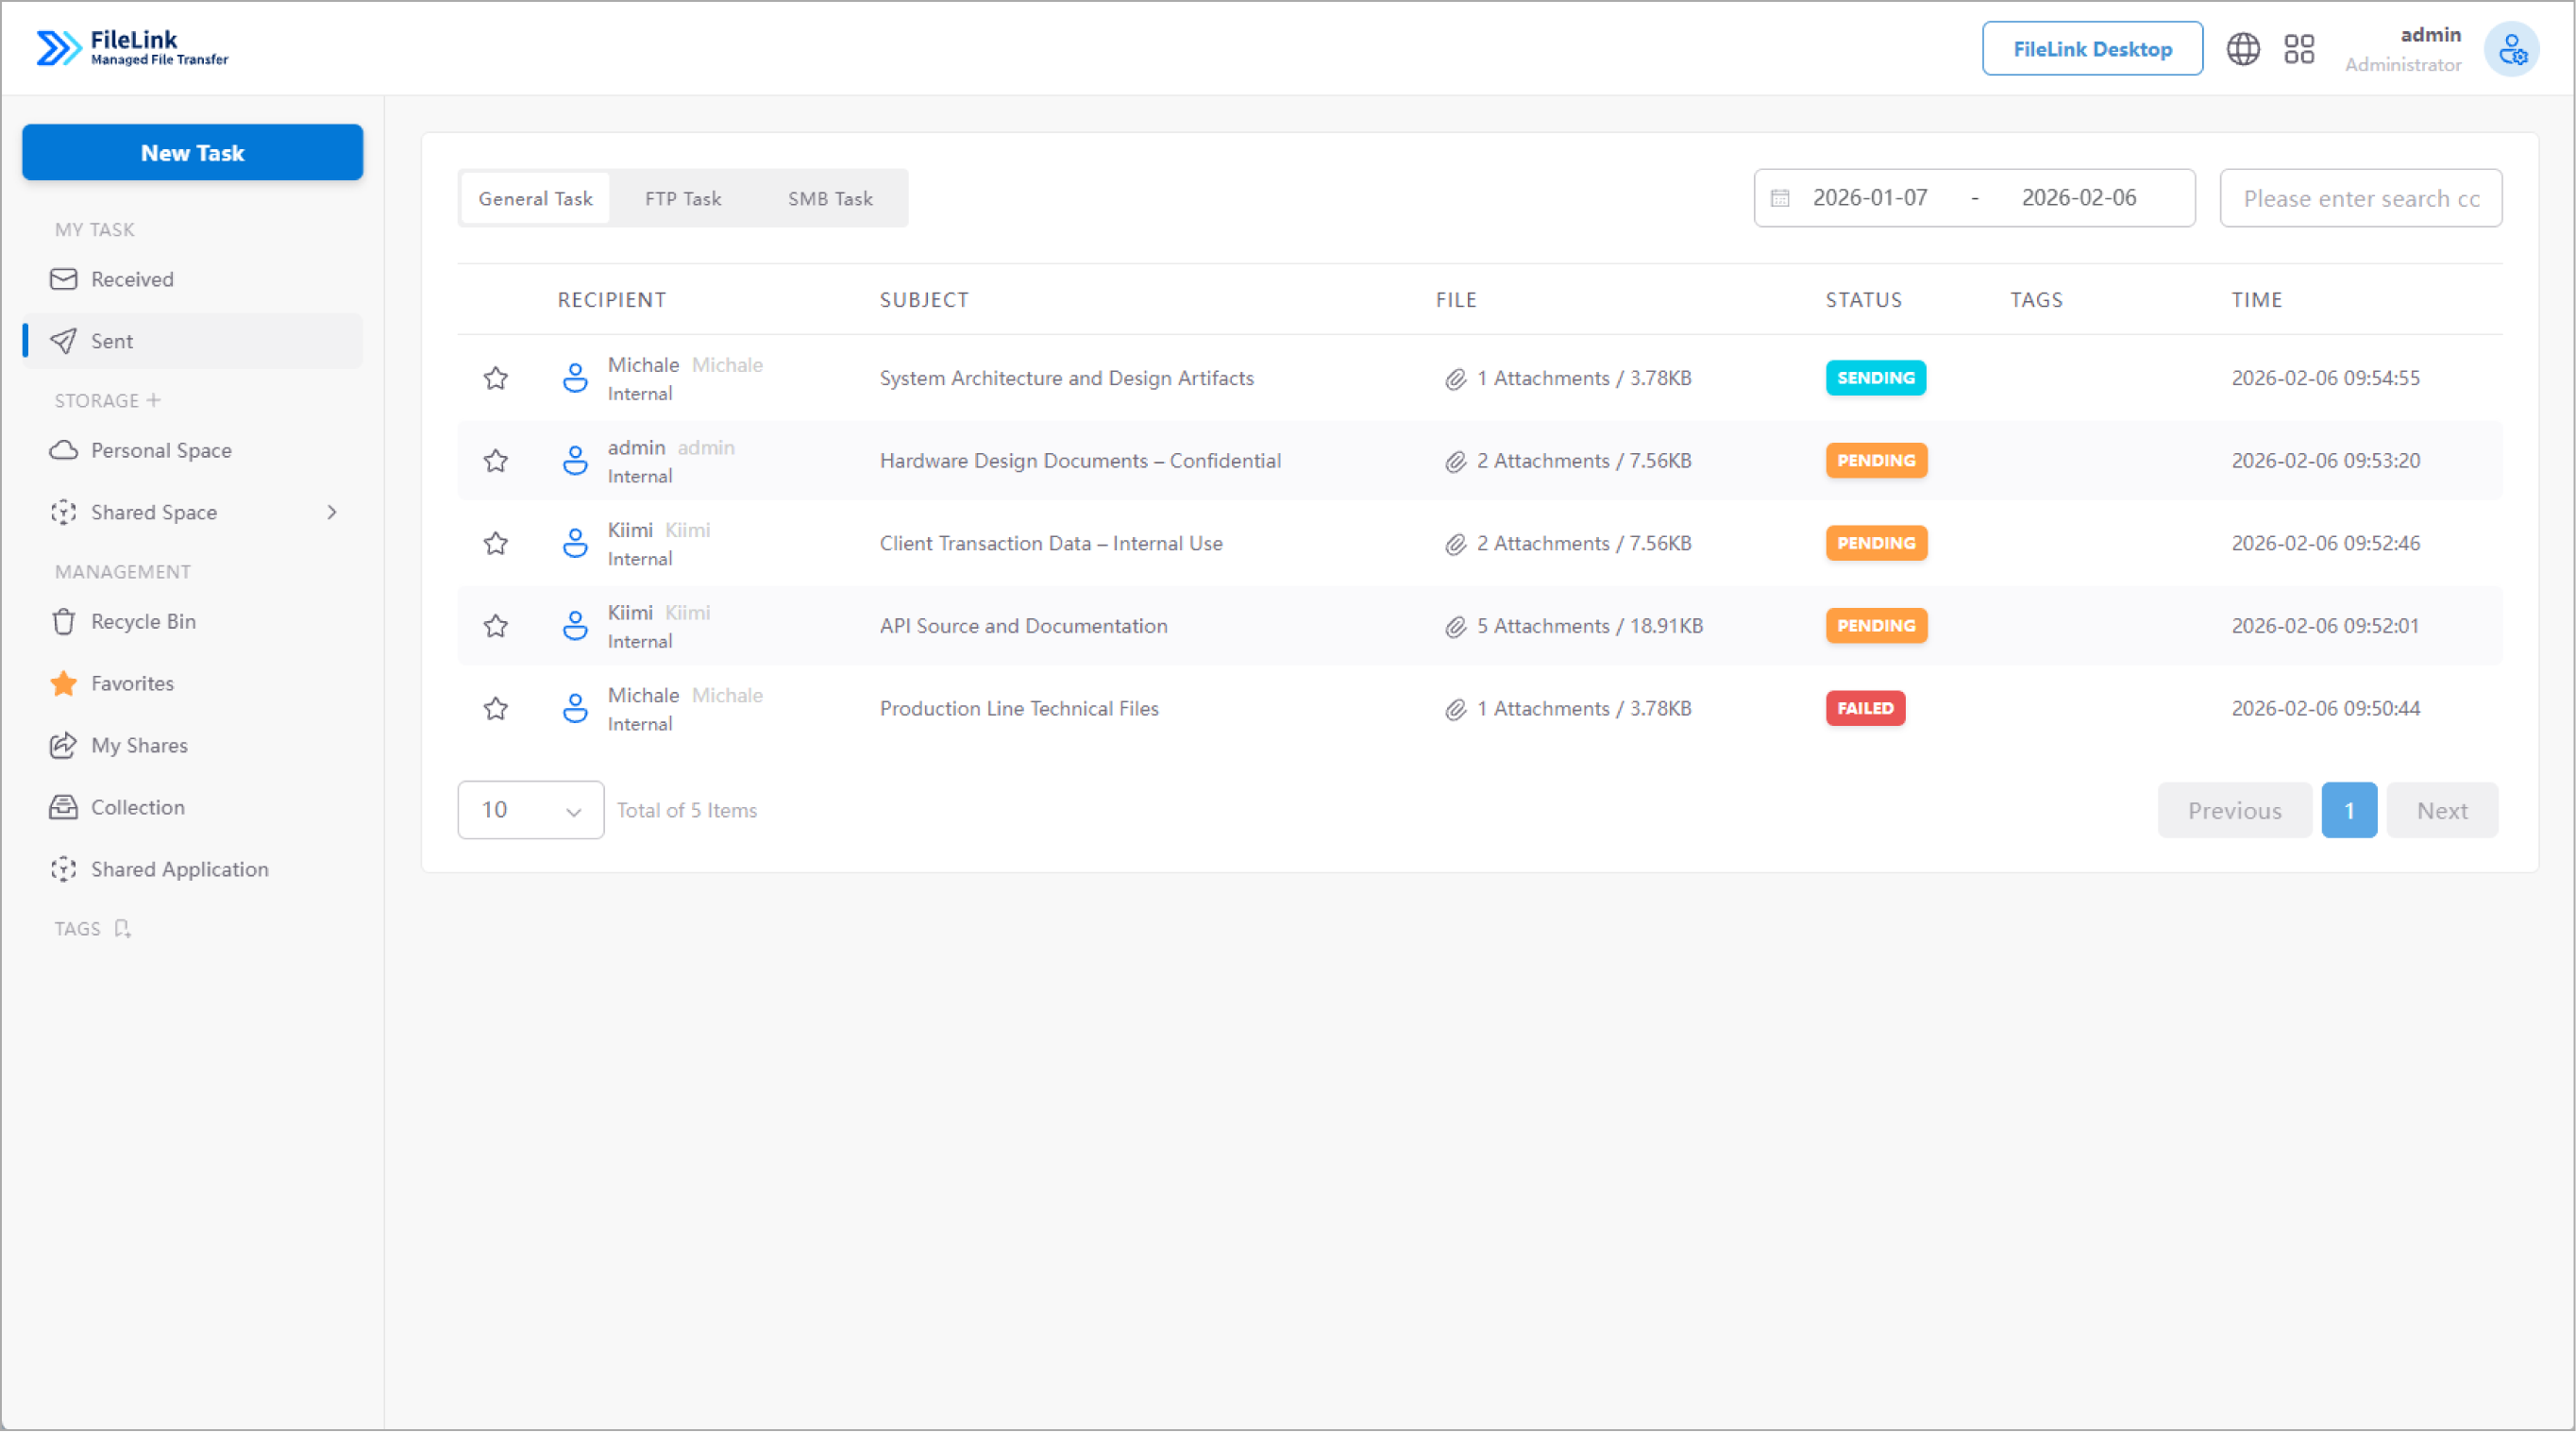Click the add tag icon beside TAGS
Viewport: 2576px width, 1432px height.
coord(122,929)
